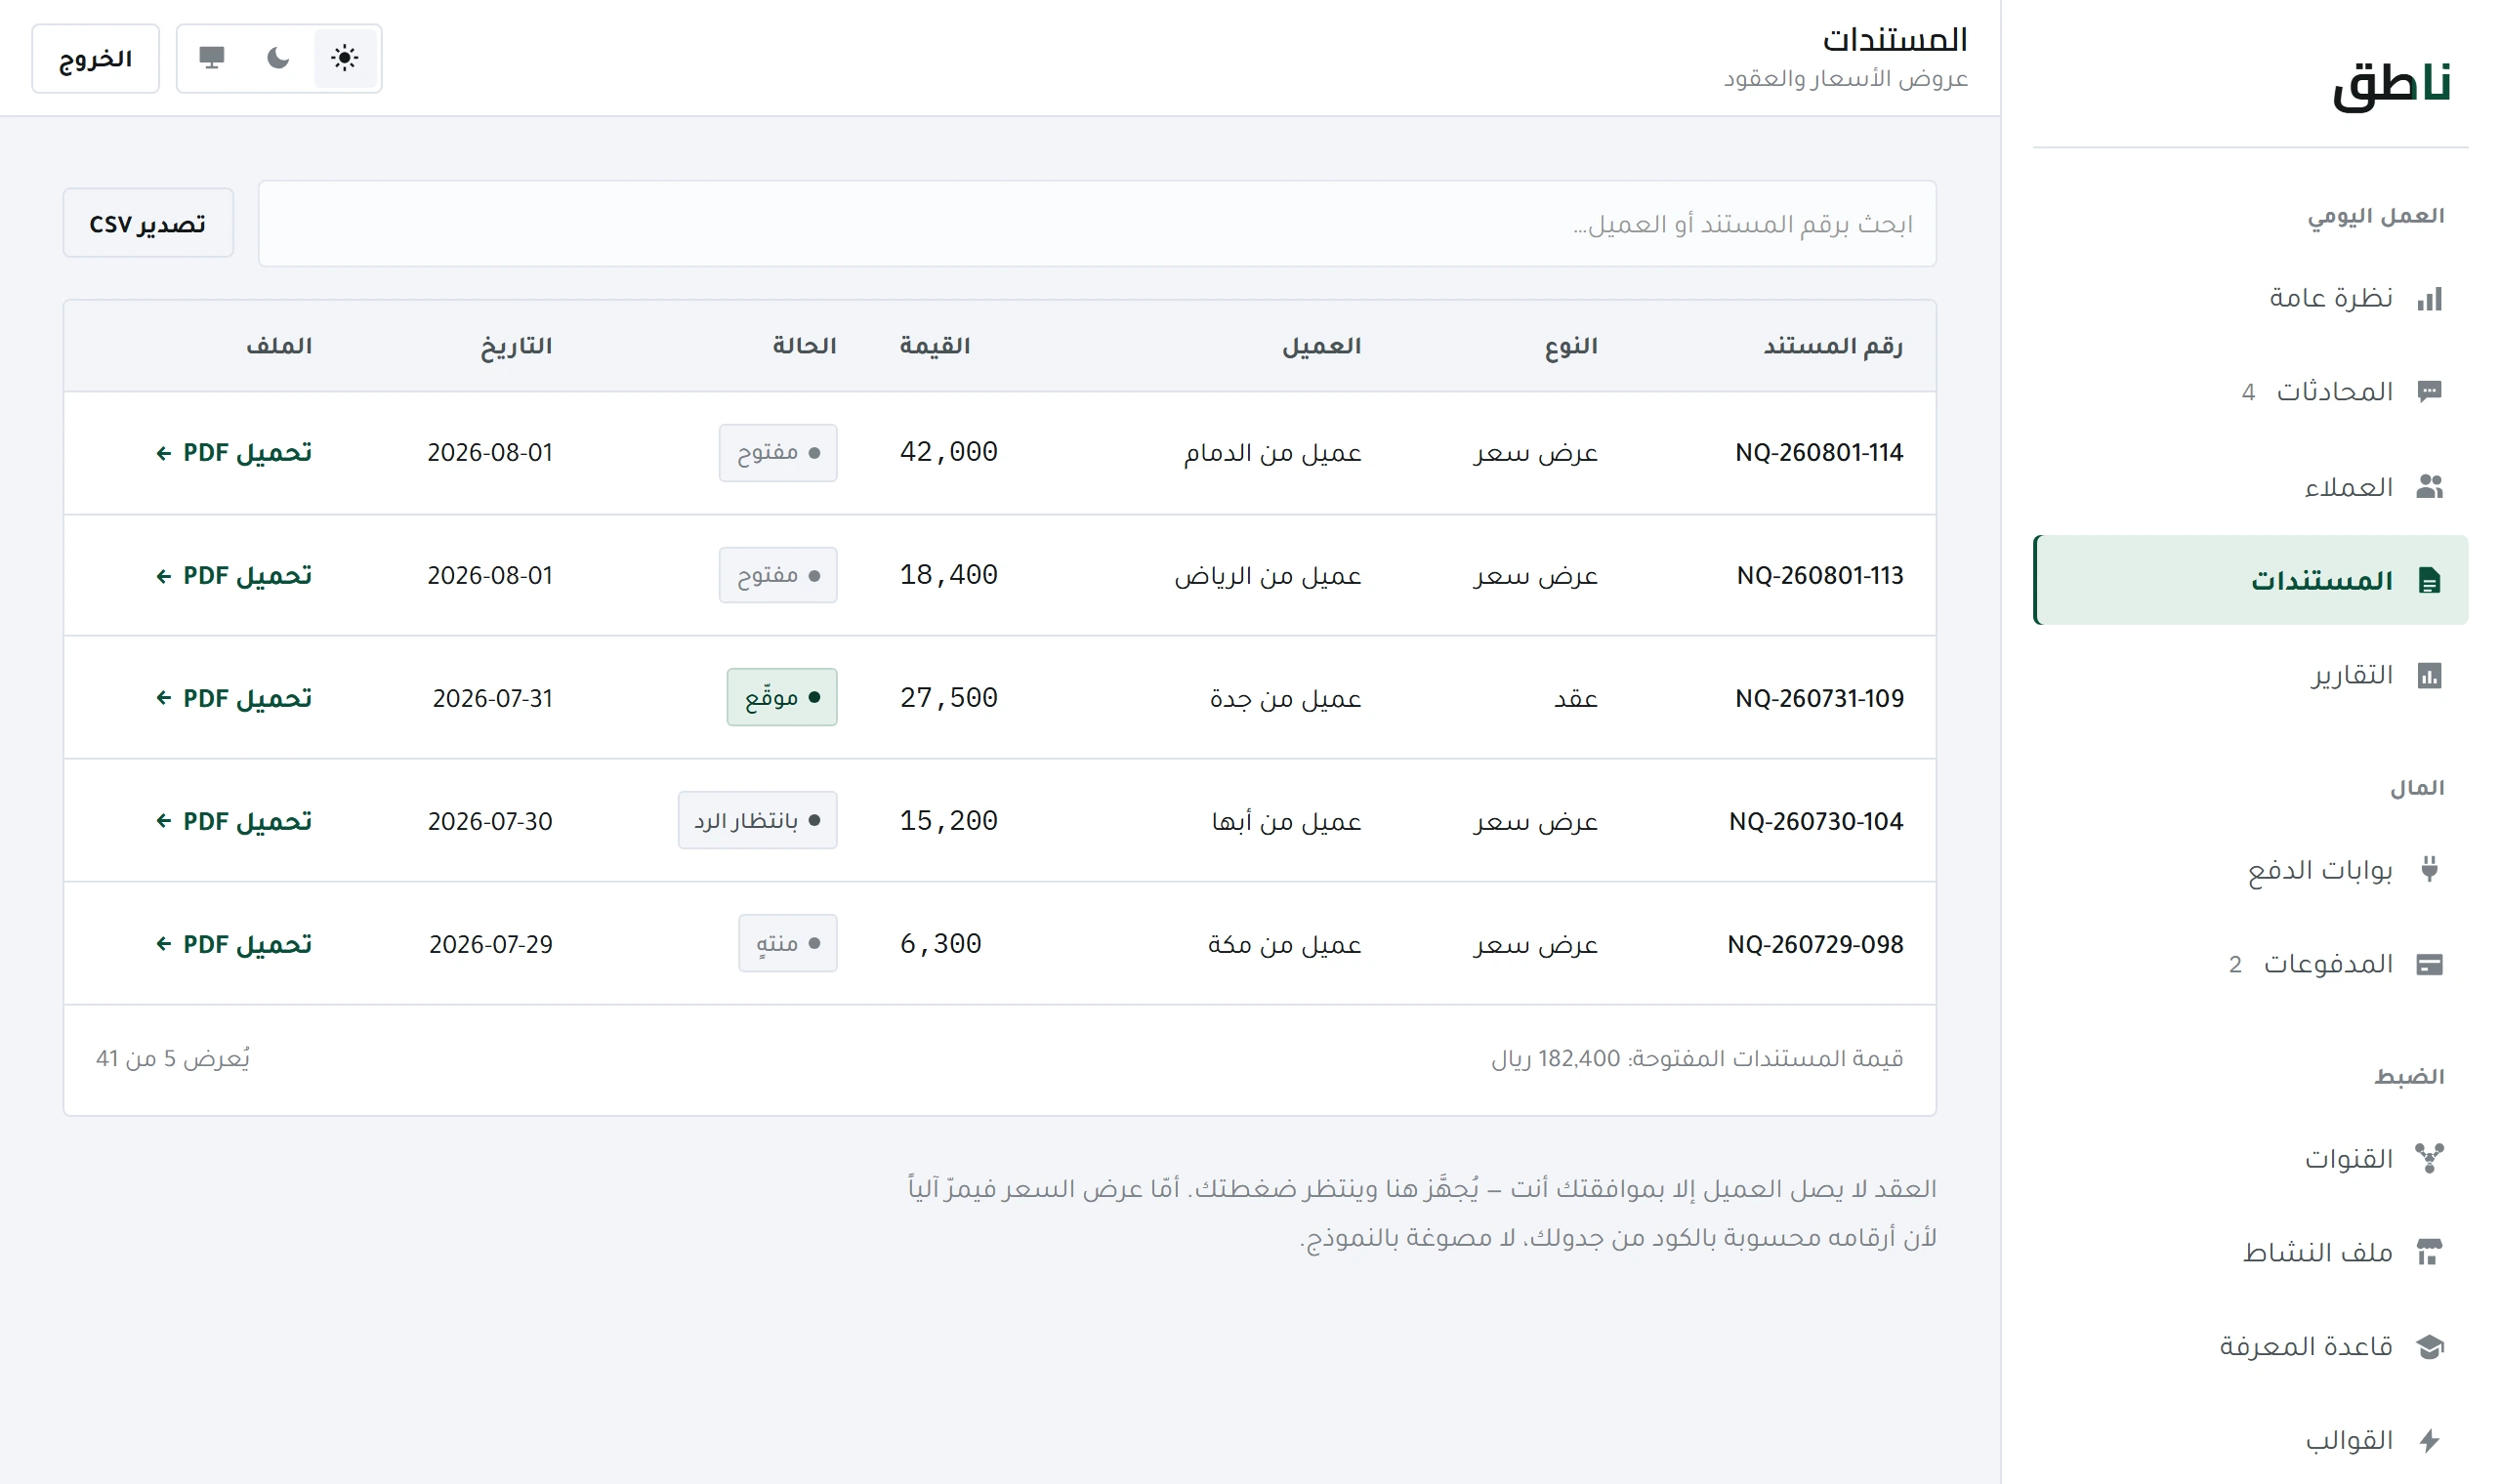
Task: Click the التاريخ column header
Action: click(516, 346)
